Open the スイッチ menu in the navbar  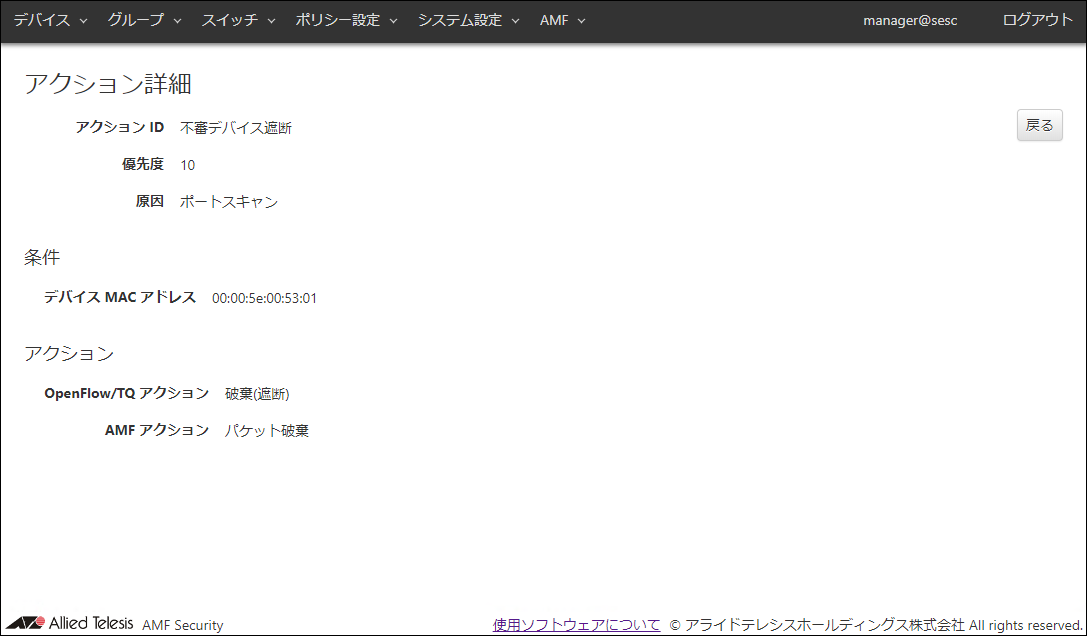pos(238,20)
